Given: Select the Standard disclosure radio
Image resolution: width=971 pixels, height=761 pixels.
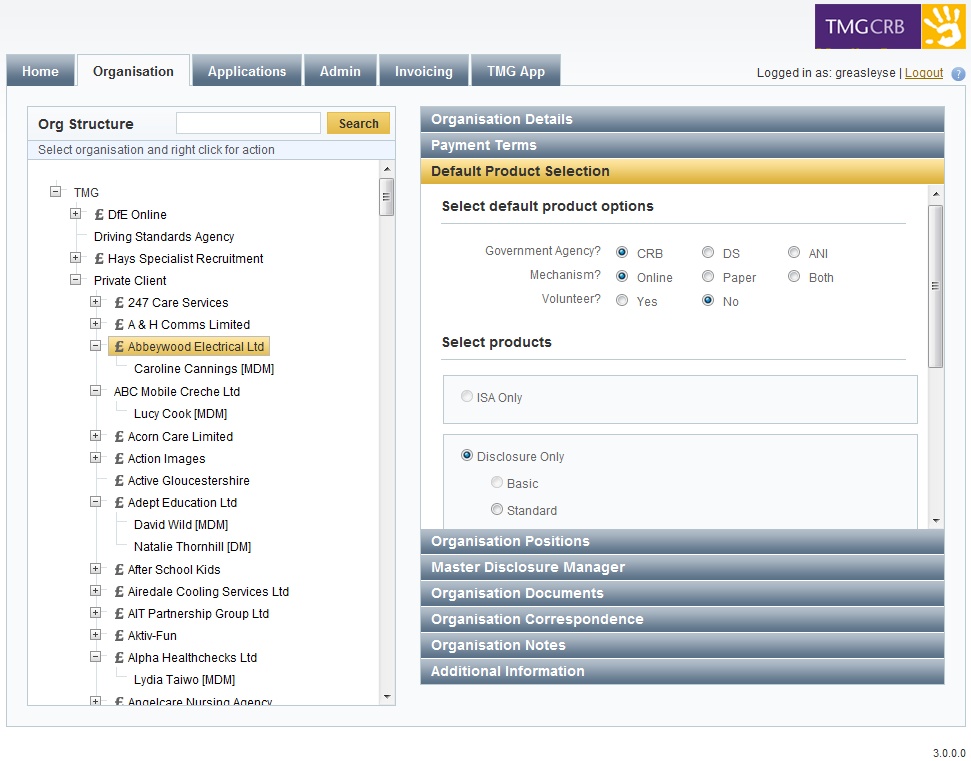Looking at the screenshot, I should click(497, 509).
